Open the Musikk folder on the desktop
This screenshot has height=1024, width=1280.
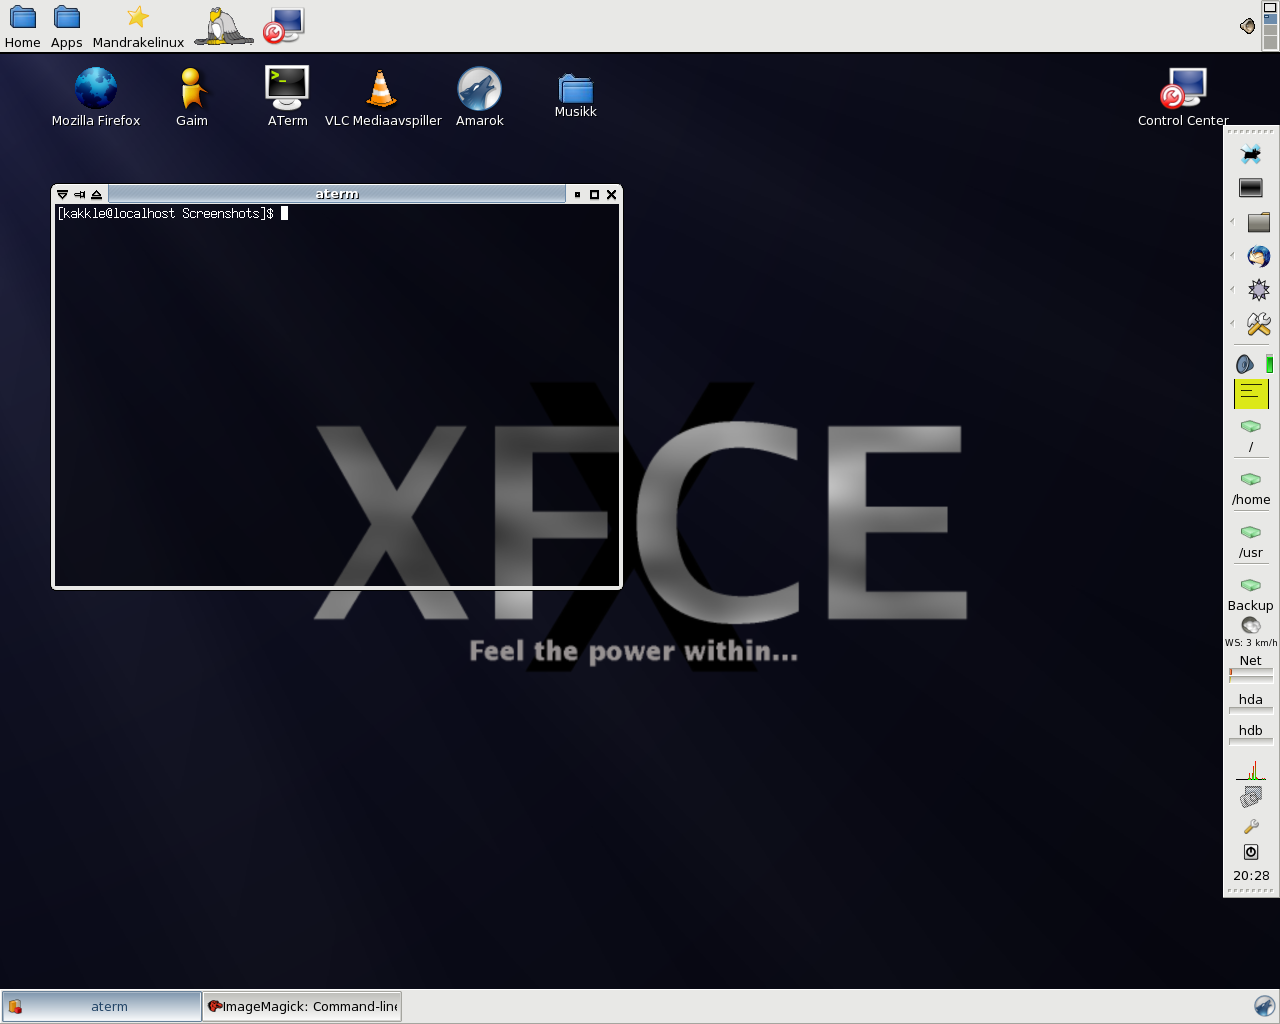576,96
